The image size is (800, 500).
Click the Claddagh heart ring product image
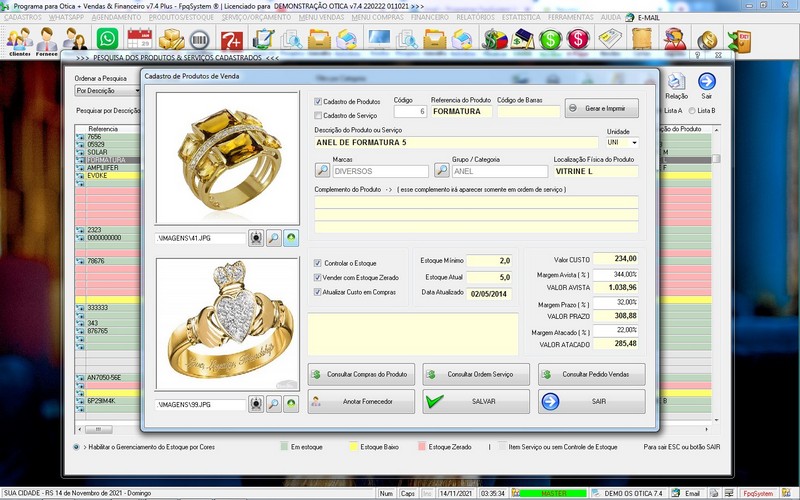(228, 324)
